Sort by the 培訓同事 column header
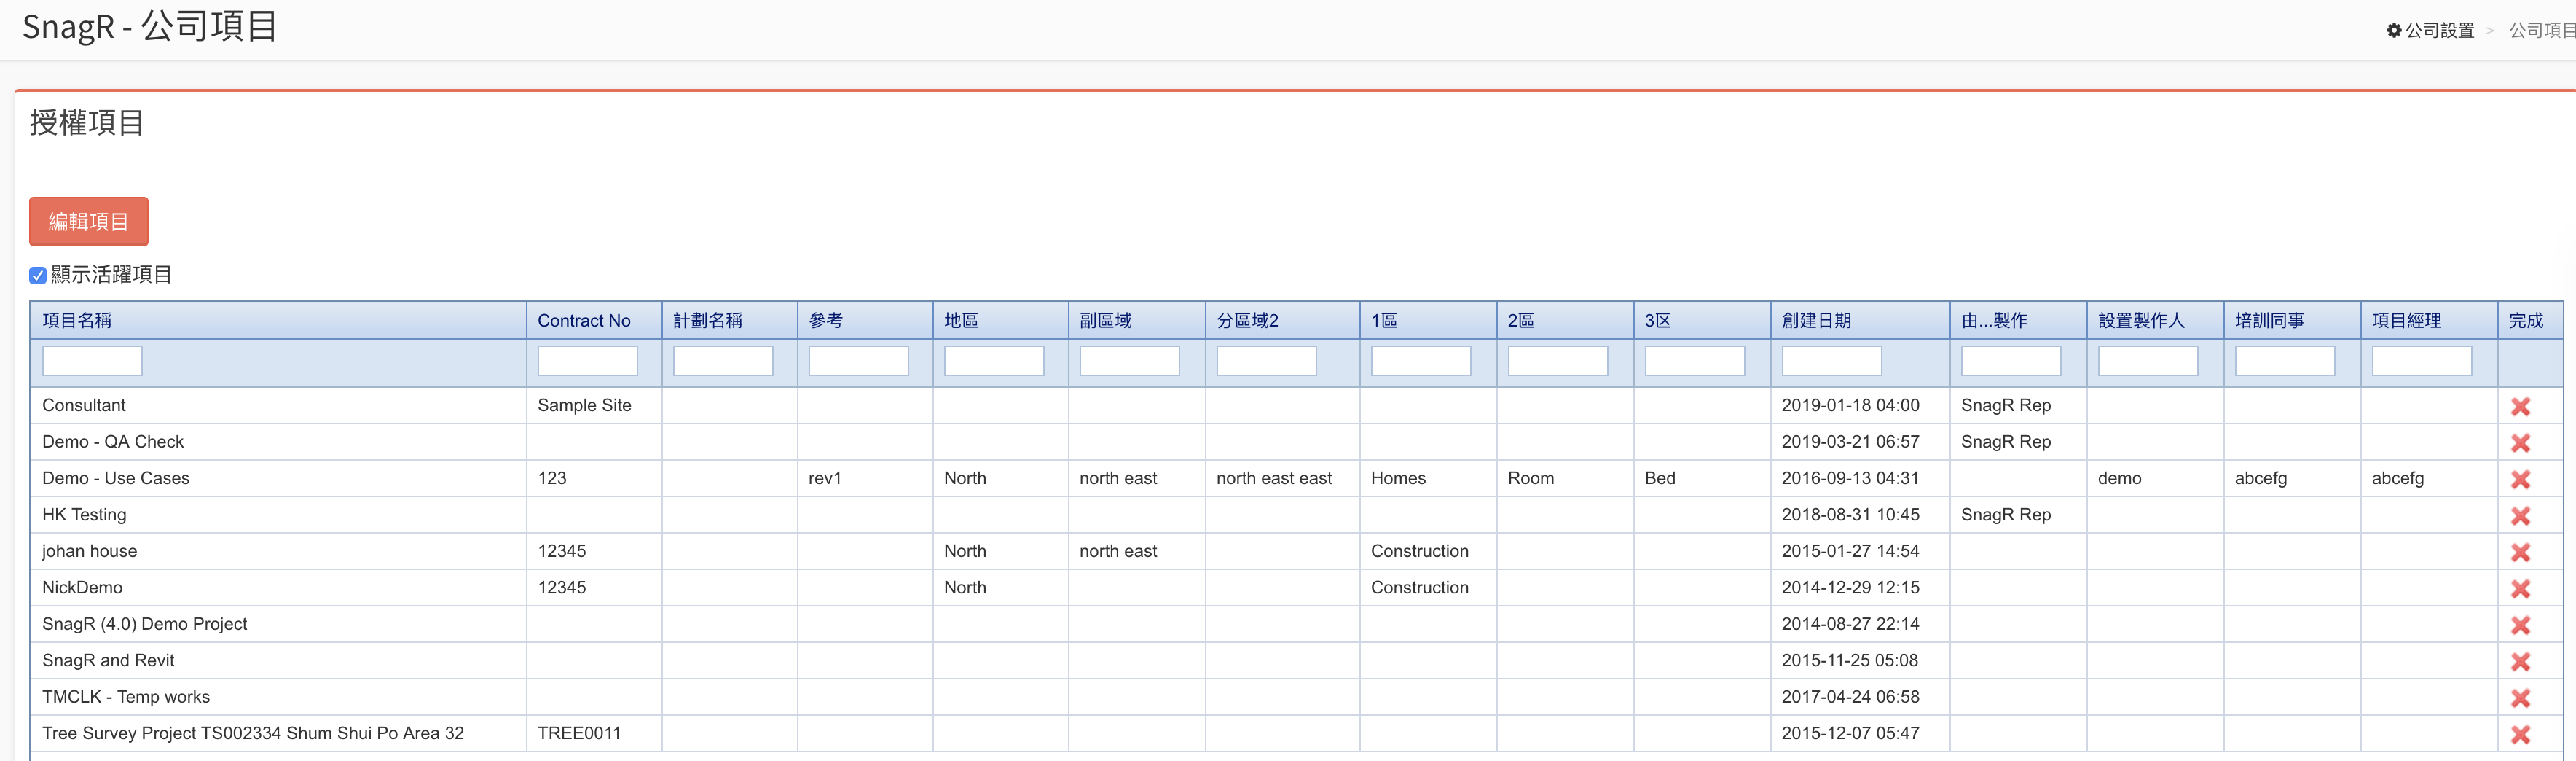Viewport: 2576px width, 761px height. point(2292,320)
